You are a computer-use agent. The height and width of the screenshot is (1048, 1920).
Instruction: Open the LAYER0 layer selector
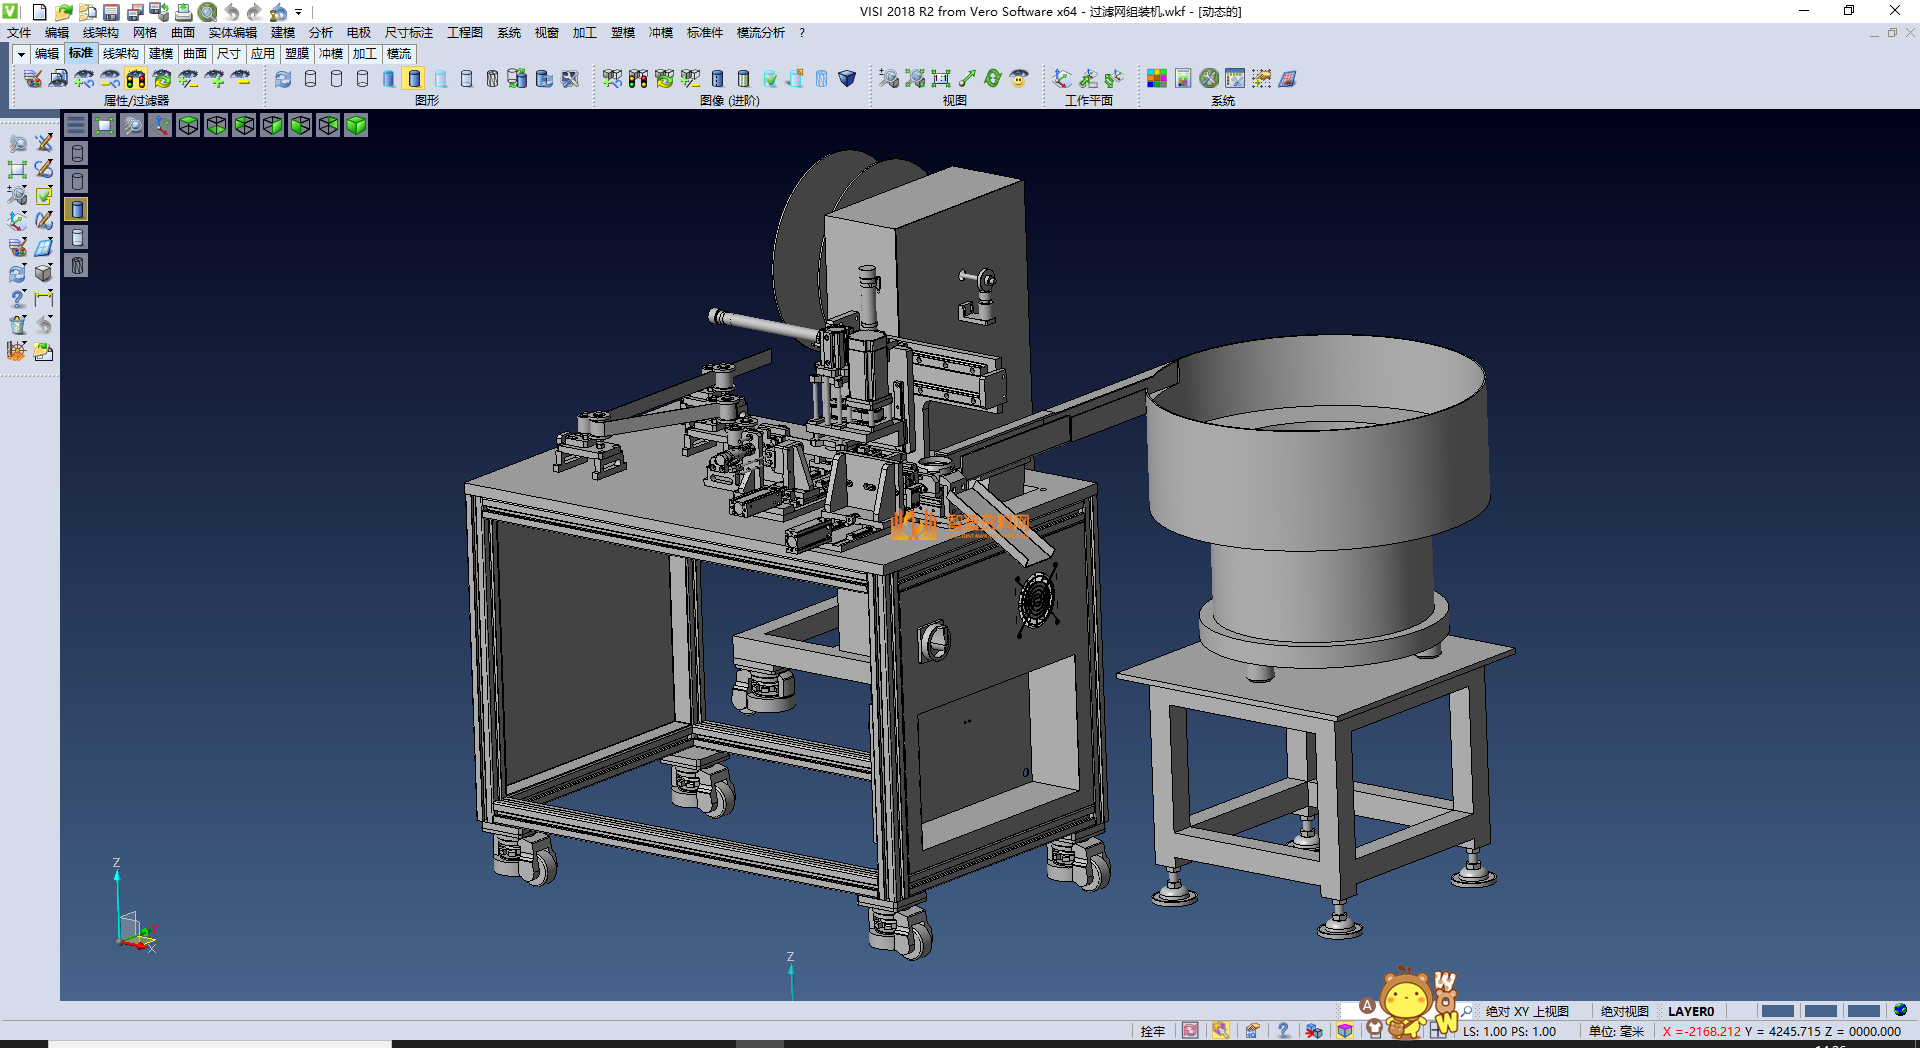click(1690, 1011)
